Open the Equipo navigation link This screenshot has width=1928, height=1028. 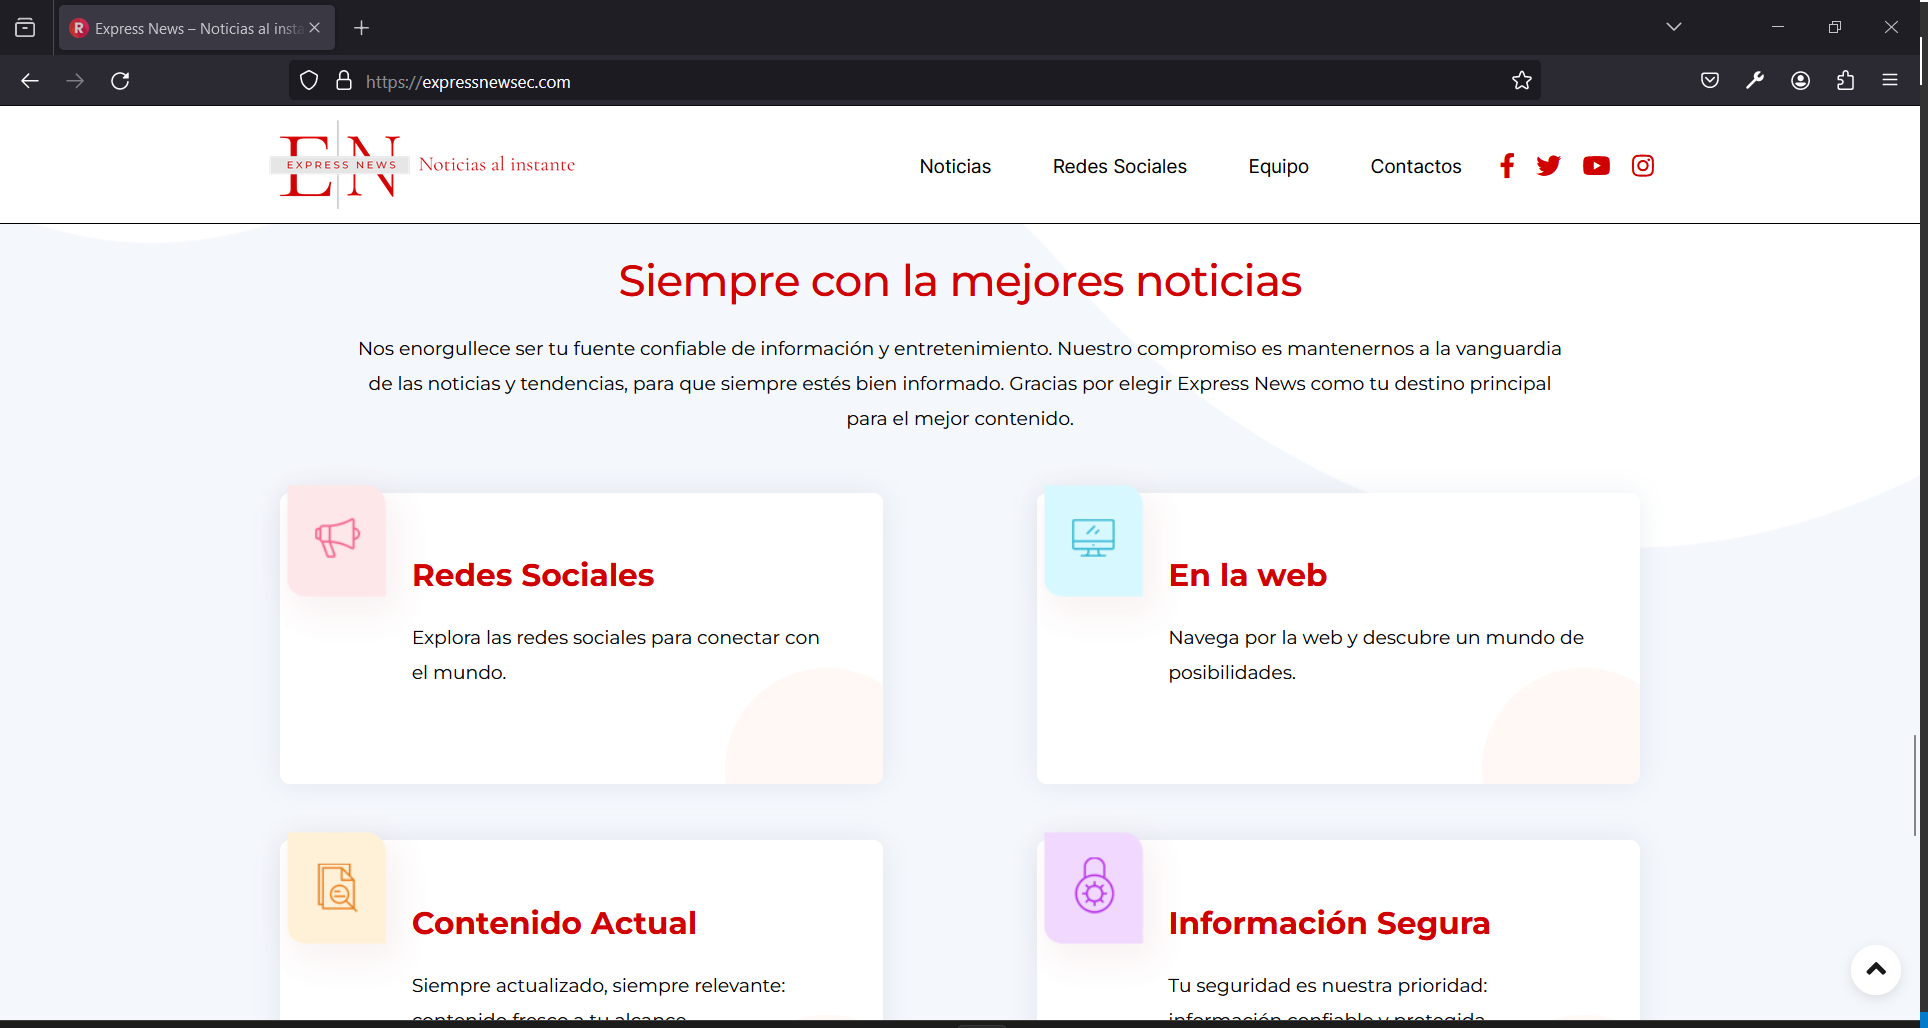click(x=1278, y=167)
